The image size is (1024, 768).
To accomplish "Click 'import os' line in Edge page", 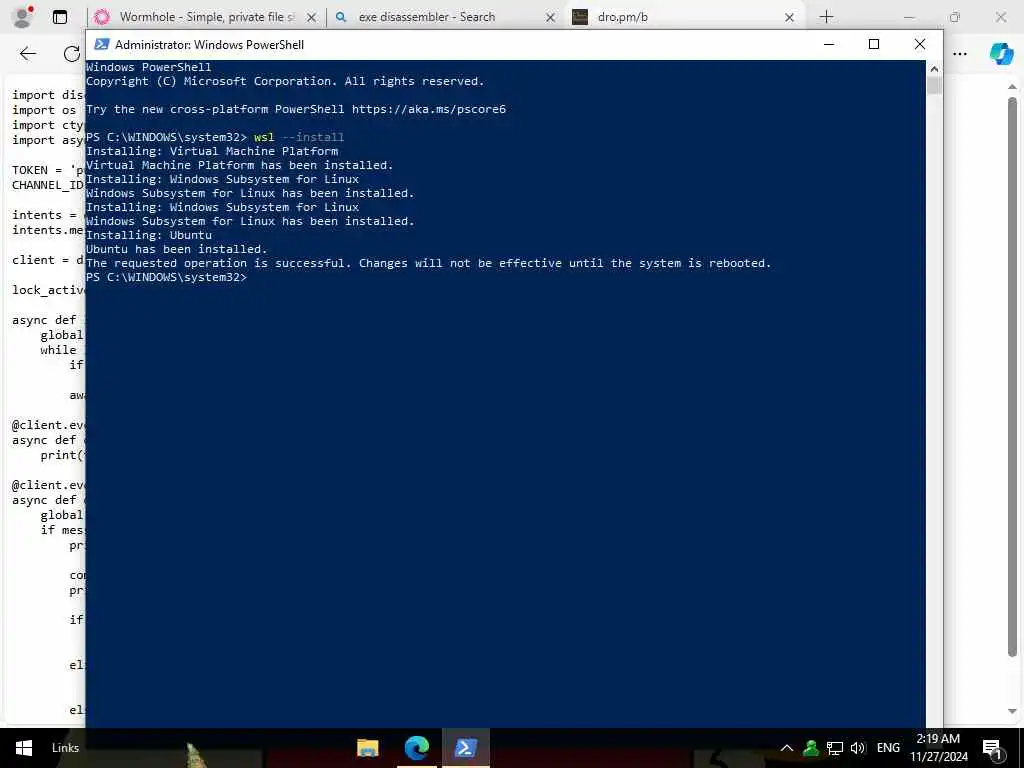I will coord(44,110).
